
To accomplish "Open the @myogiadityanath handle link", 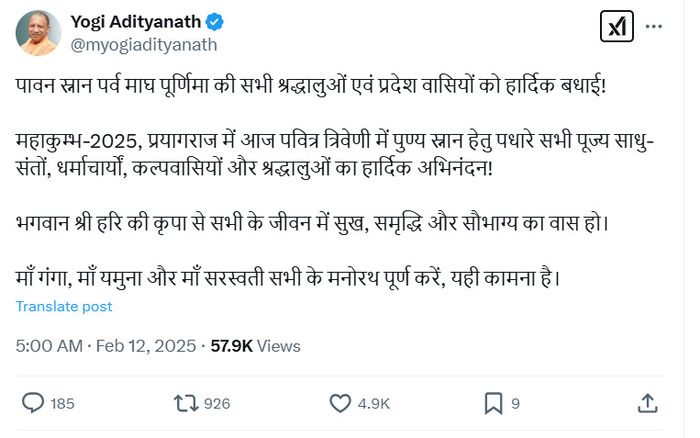I will [142, 44].
